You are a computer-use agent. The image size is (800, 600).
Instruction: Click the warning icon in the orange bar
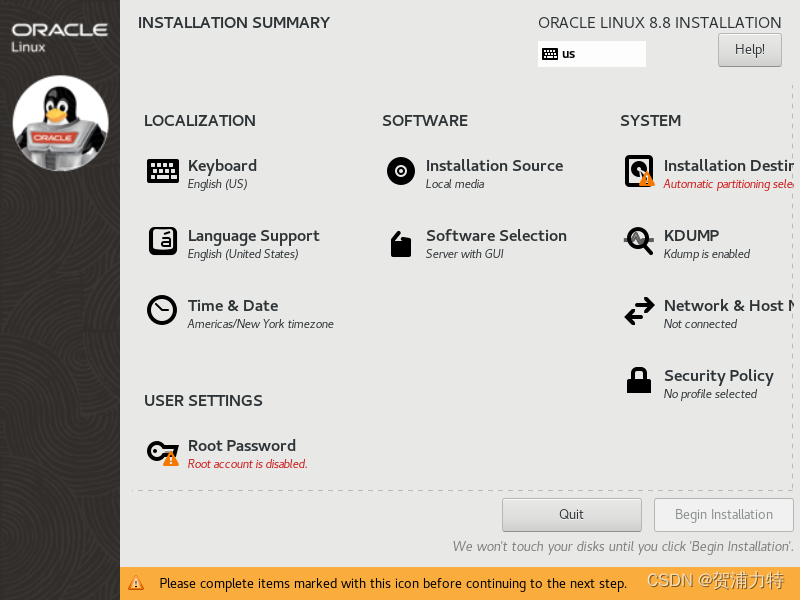(136, 583)
